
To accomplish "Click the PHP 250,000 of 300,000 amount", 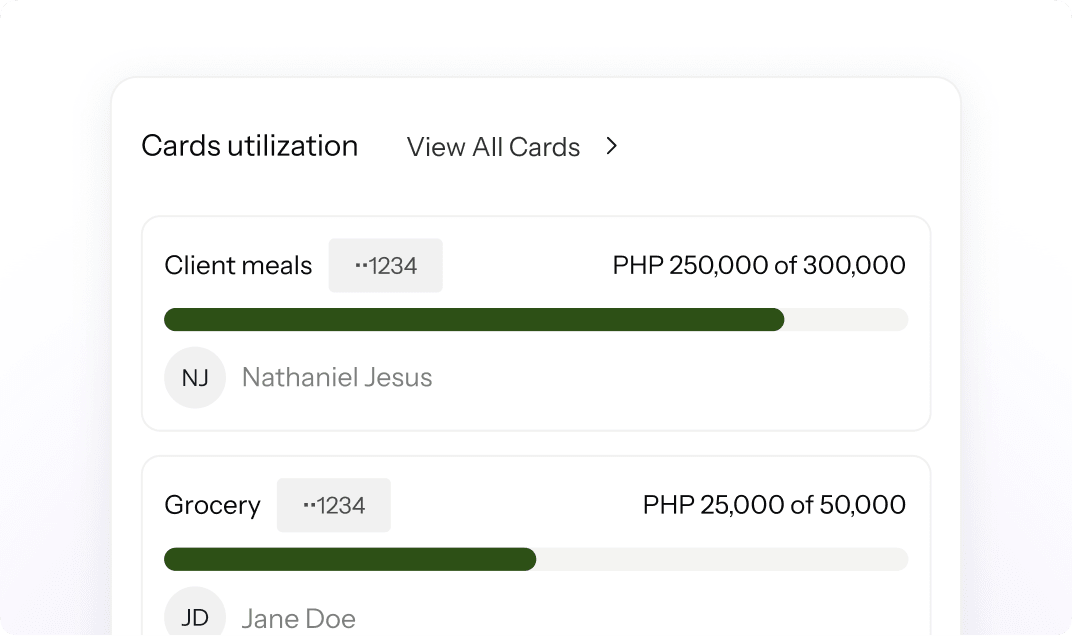I will (759, 266).
